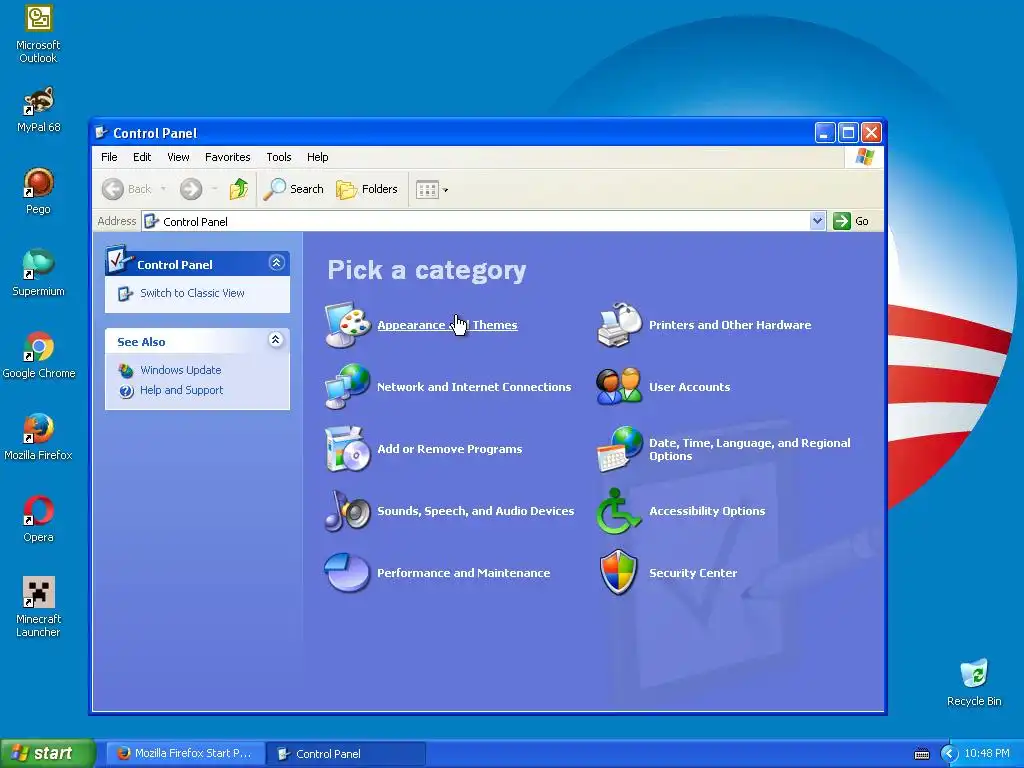This screenshot has width=1024, height=768.
Task: Click Security Center category text link
Action: coord(693,573)
